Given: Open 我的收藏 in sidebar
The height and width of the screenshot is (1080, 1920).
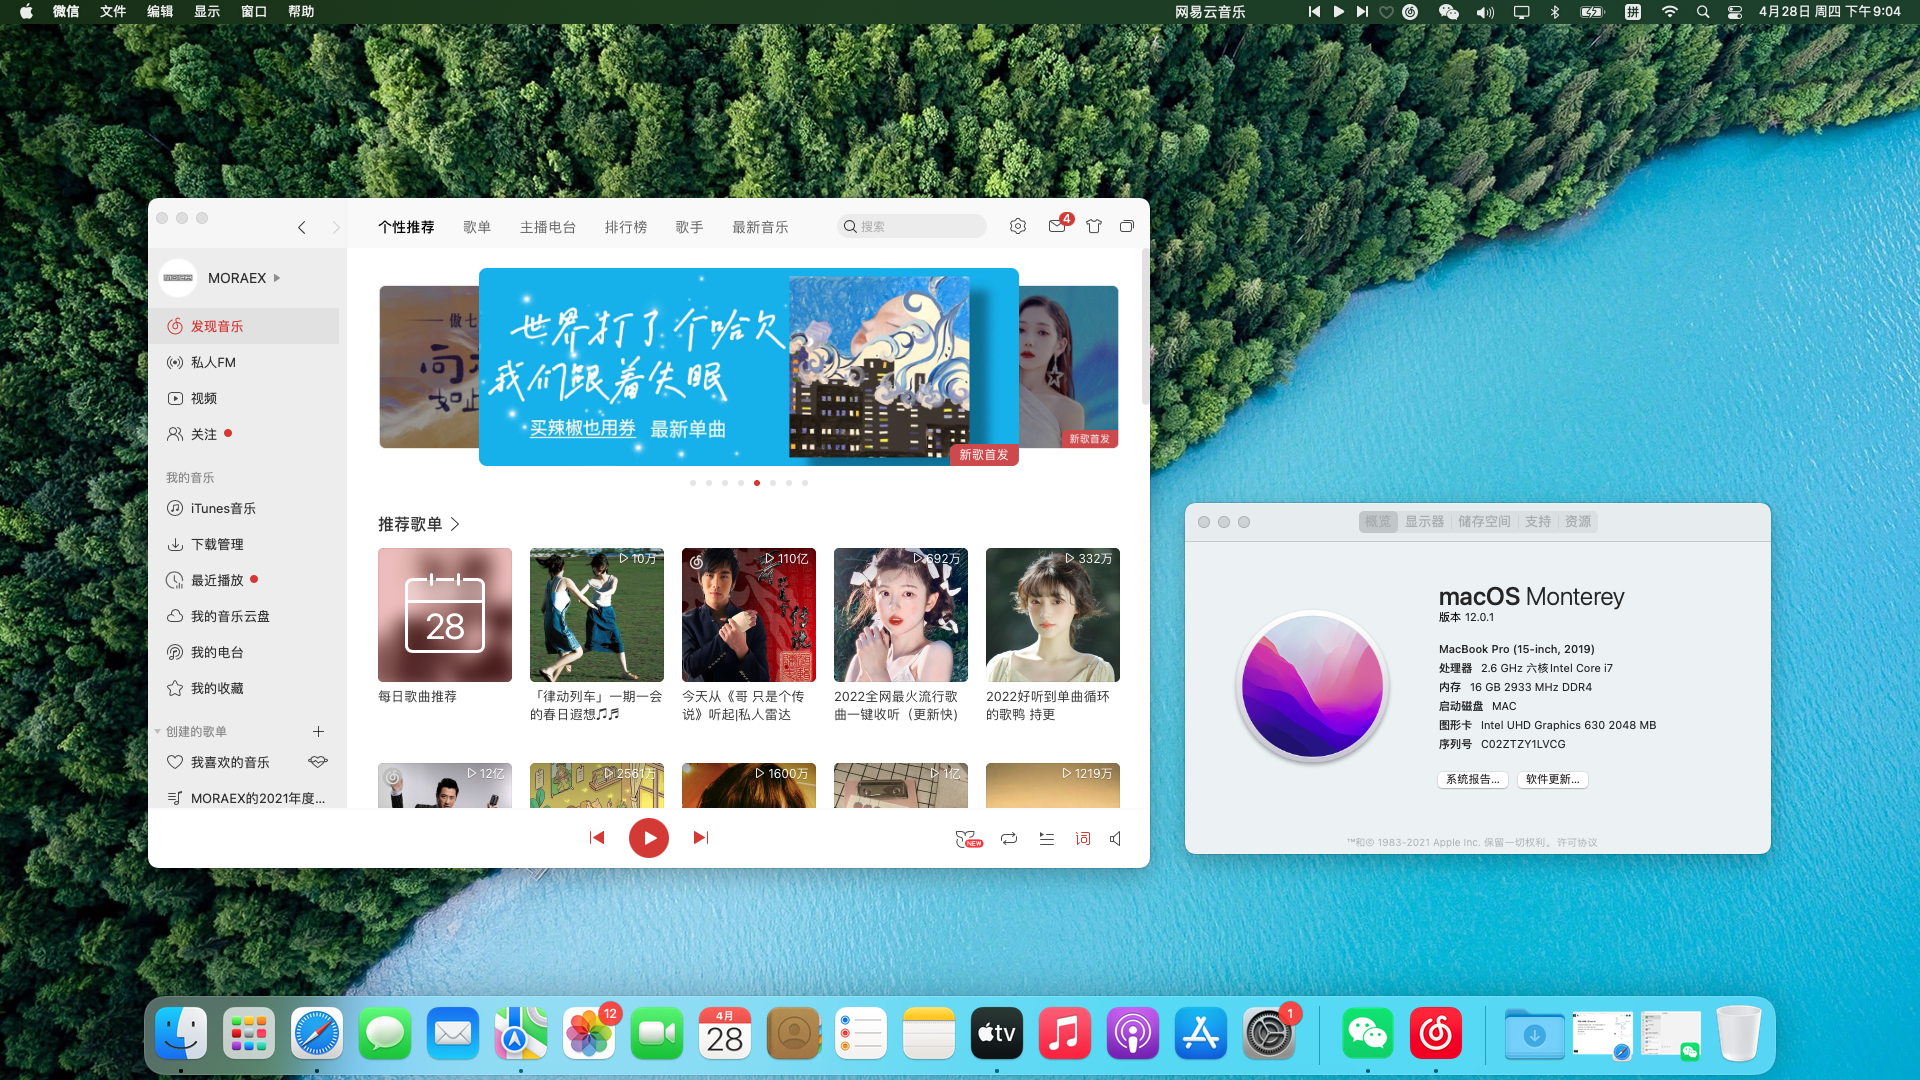Looking at the screenshot, I should pyautogui.click(x=244, y=688).
